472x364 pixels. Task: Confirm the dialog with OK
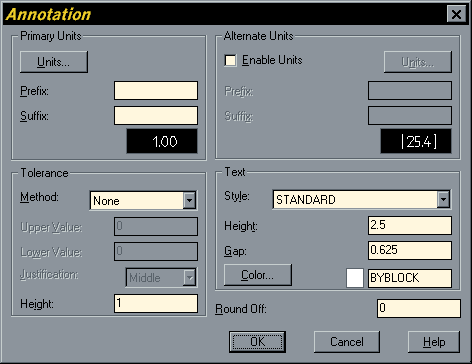point(257,342)
